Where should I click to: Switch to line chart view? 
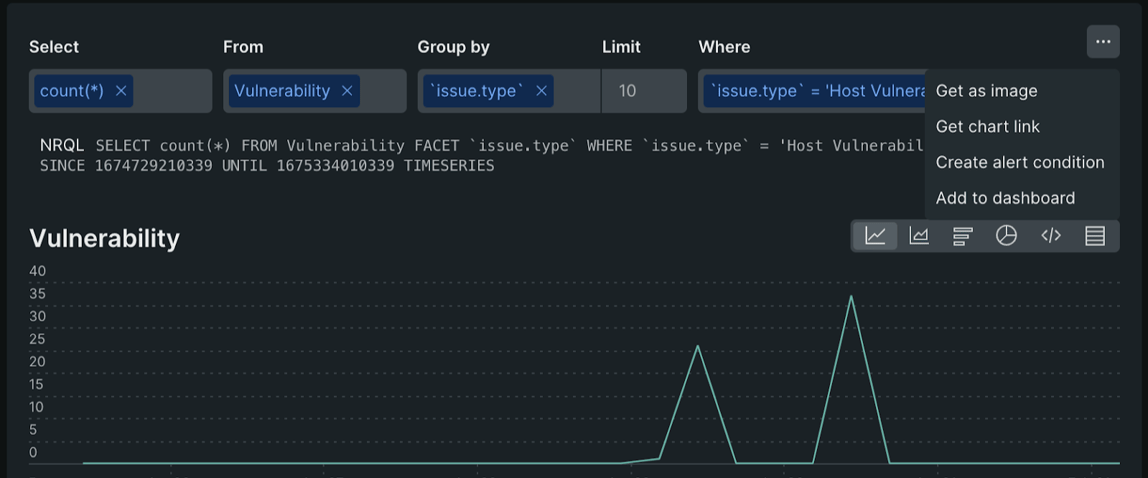pyautogui.click(x=876, y=236)
